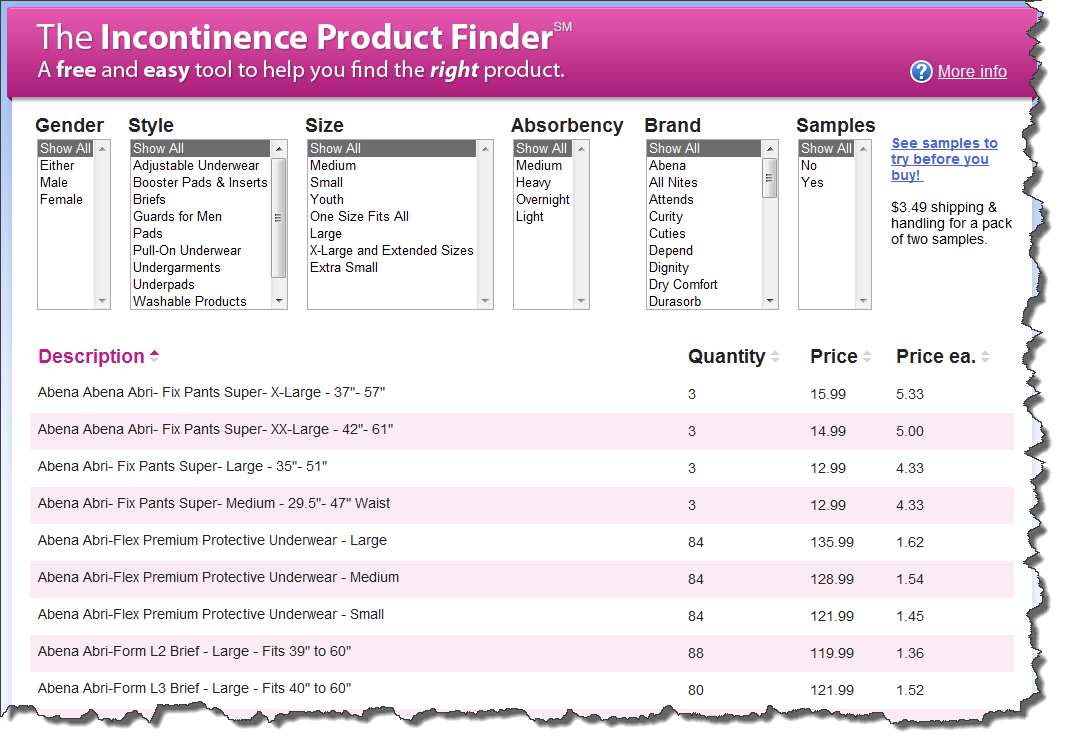Open the See samples to try link
The image size is (1067, 748).
944,159
